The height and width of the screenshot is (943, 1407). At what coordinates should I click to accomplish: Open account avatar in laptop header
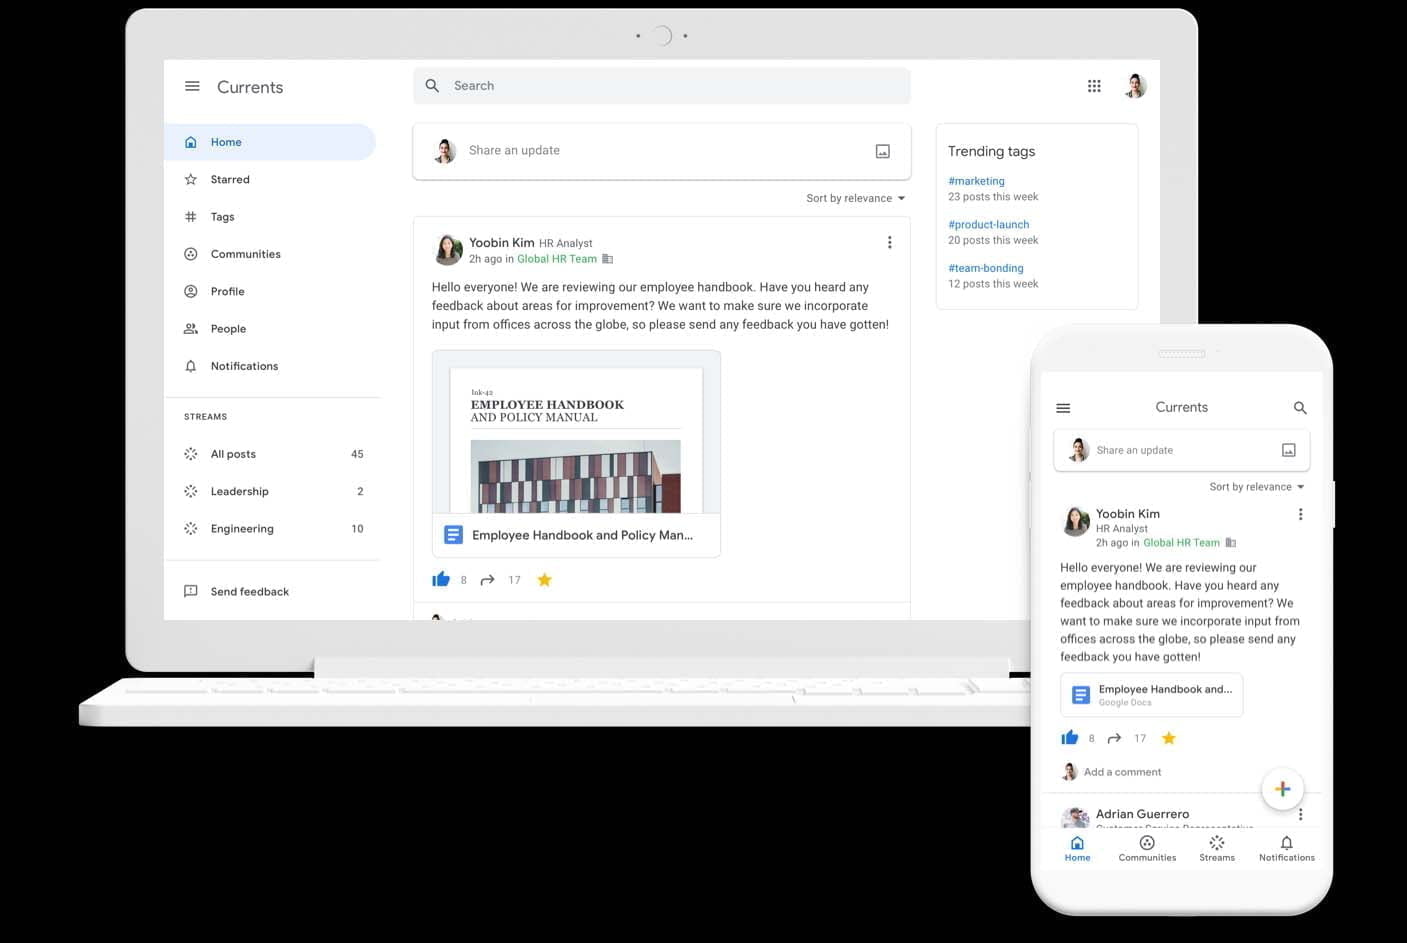click(x=1135, y=86)
